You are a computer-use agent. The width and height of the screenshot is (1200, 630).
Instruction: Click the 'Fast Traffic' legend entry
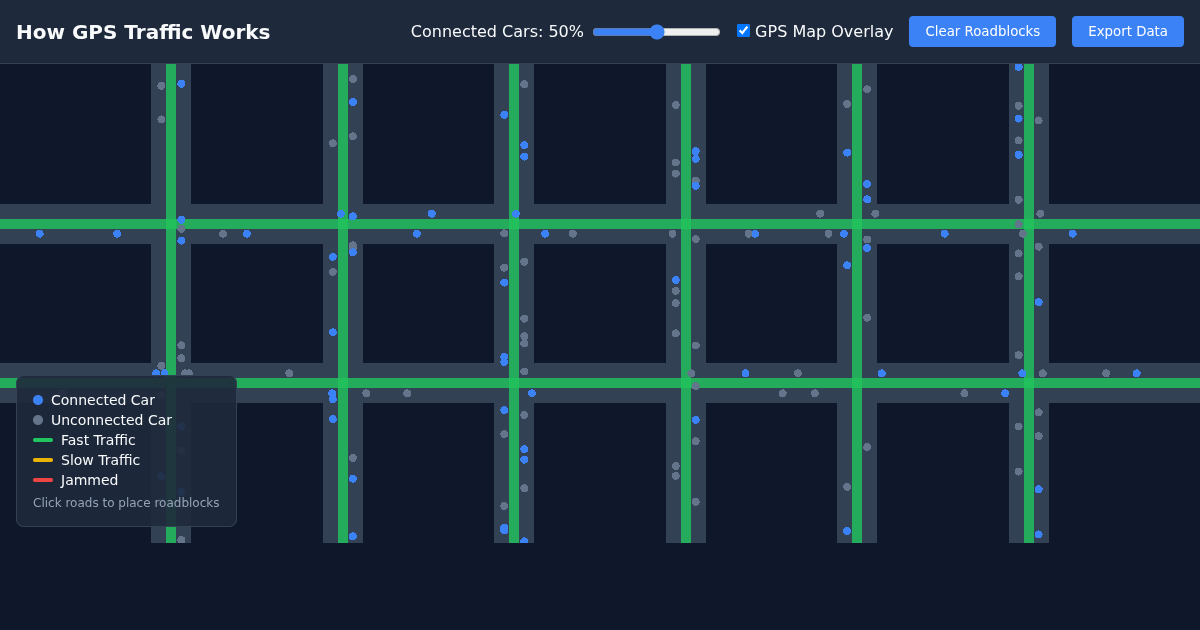[84, 440]
